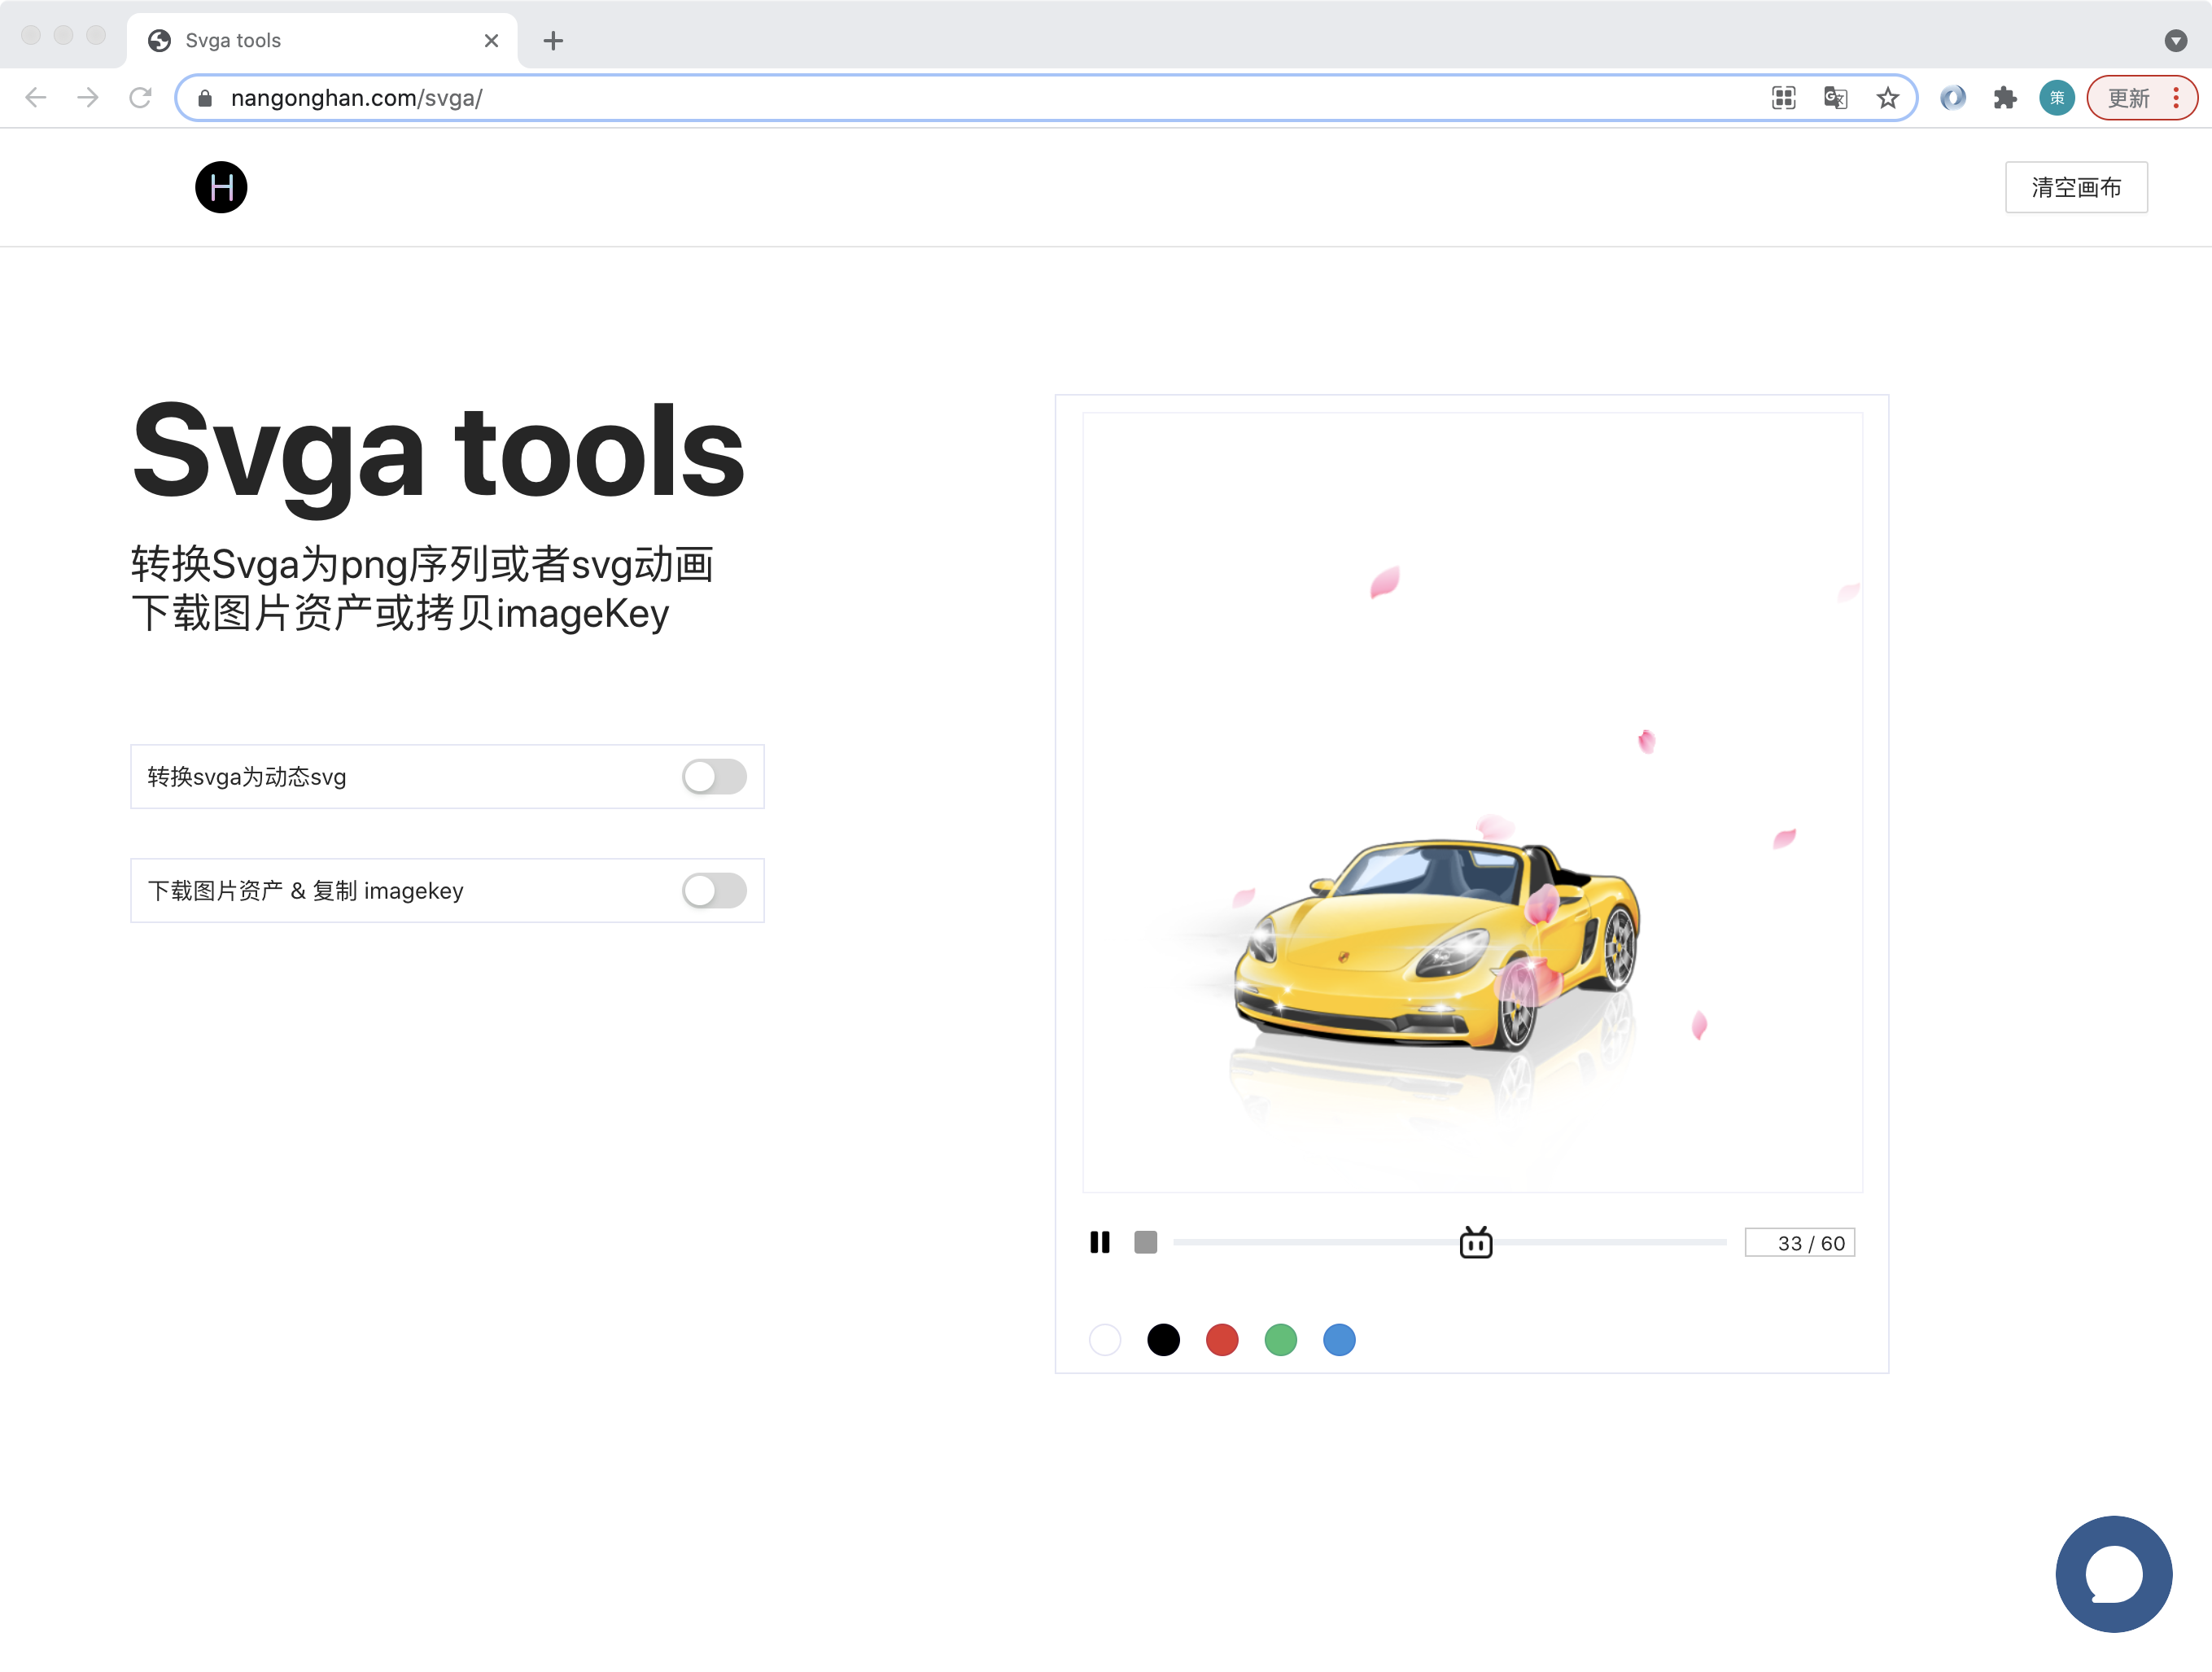This screenshot has height=1672, width=2212.
Task: Click the QR code icon in address bar
Action: [x=1784, y=98]
